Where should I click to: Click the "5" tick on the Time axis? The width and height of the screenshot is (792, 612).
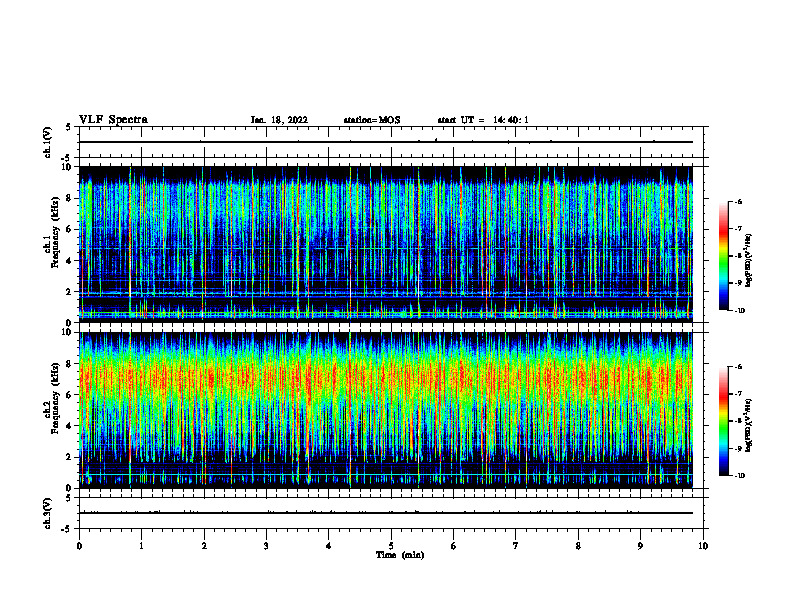pos(391,546)
